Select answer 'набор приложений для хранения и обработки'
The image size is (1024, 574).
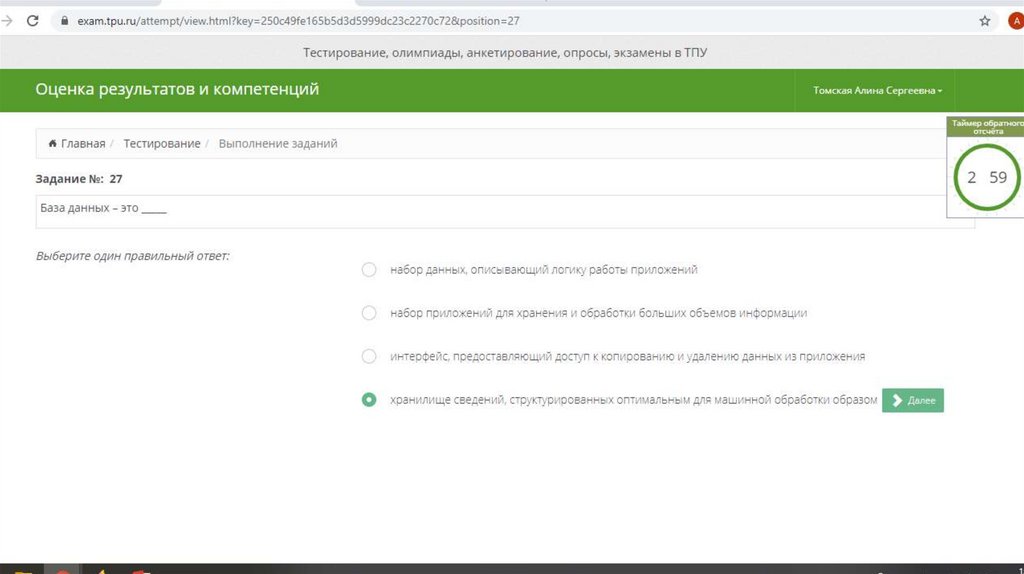369,313
